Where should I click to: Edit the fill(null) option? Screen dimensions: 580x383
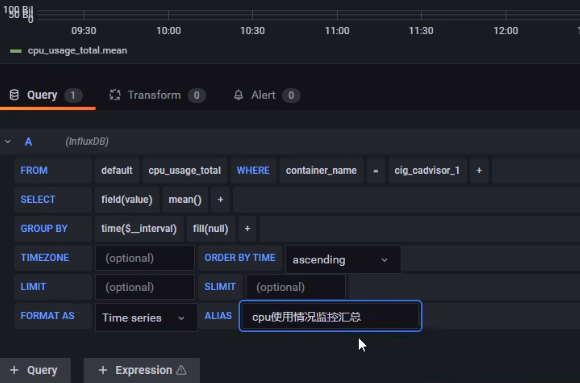coord(210,228)
